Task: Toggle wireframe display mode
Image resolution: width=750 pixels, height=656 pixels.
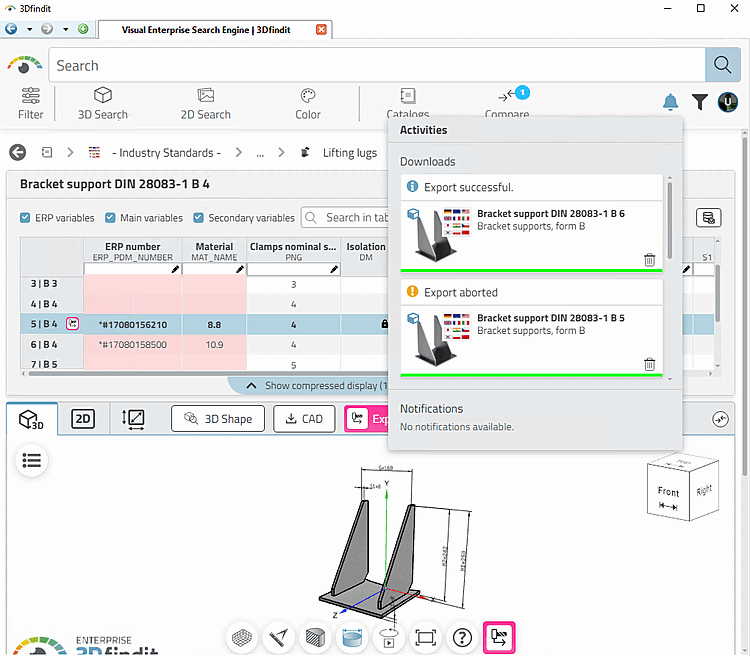Action: click(242, 637)
